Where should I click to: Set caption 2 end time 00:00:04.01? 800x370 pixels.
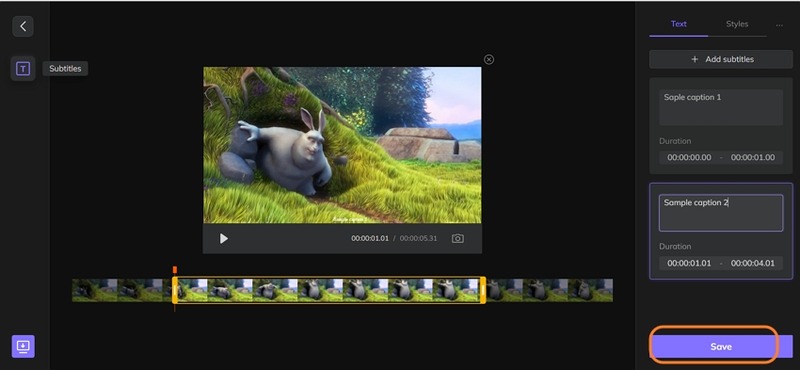[753, 263]
